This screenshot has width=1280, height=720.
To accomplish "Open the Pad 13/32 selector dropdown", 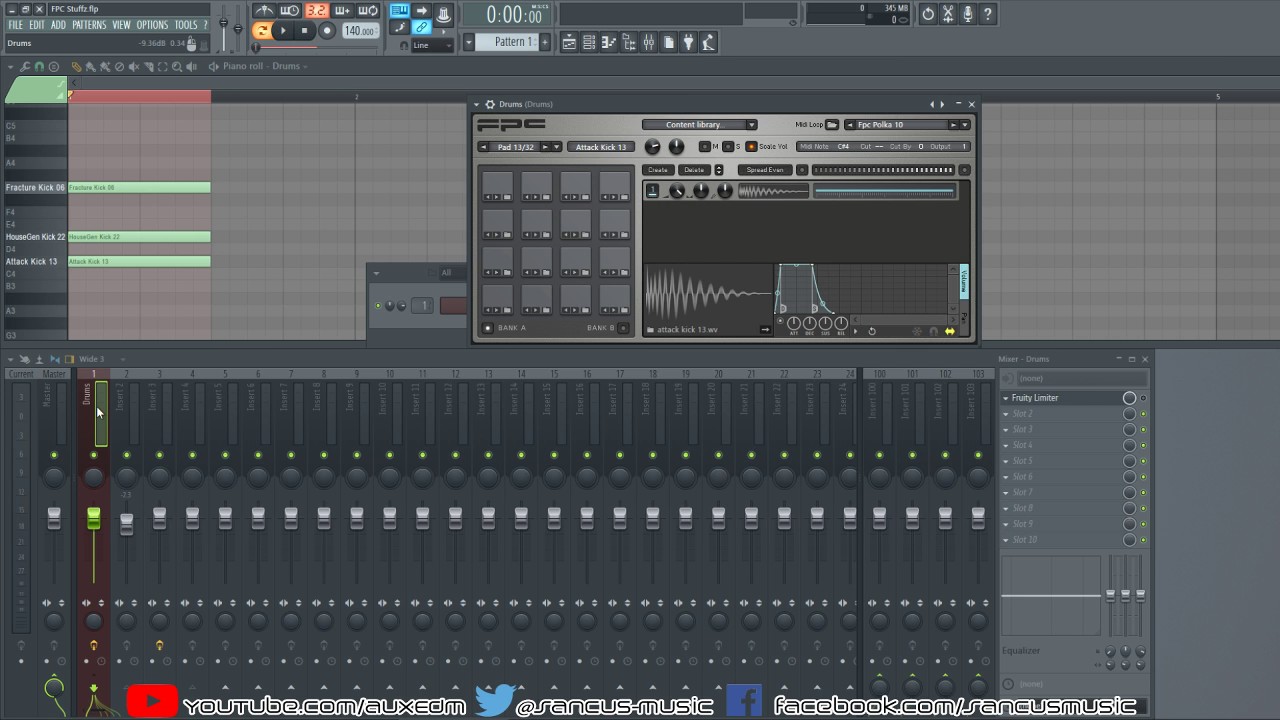I will (557, 147).
